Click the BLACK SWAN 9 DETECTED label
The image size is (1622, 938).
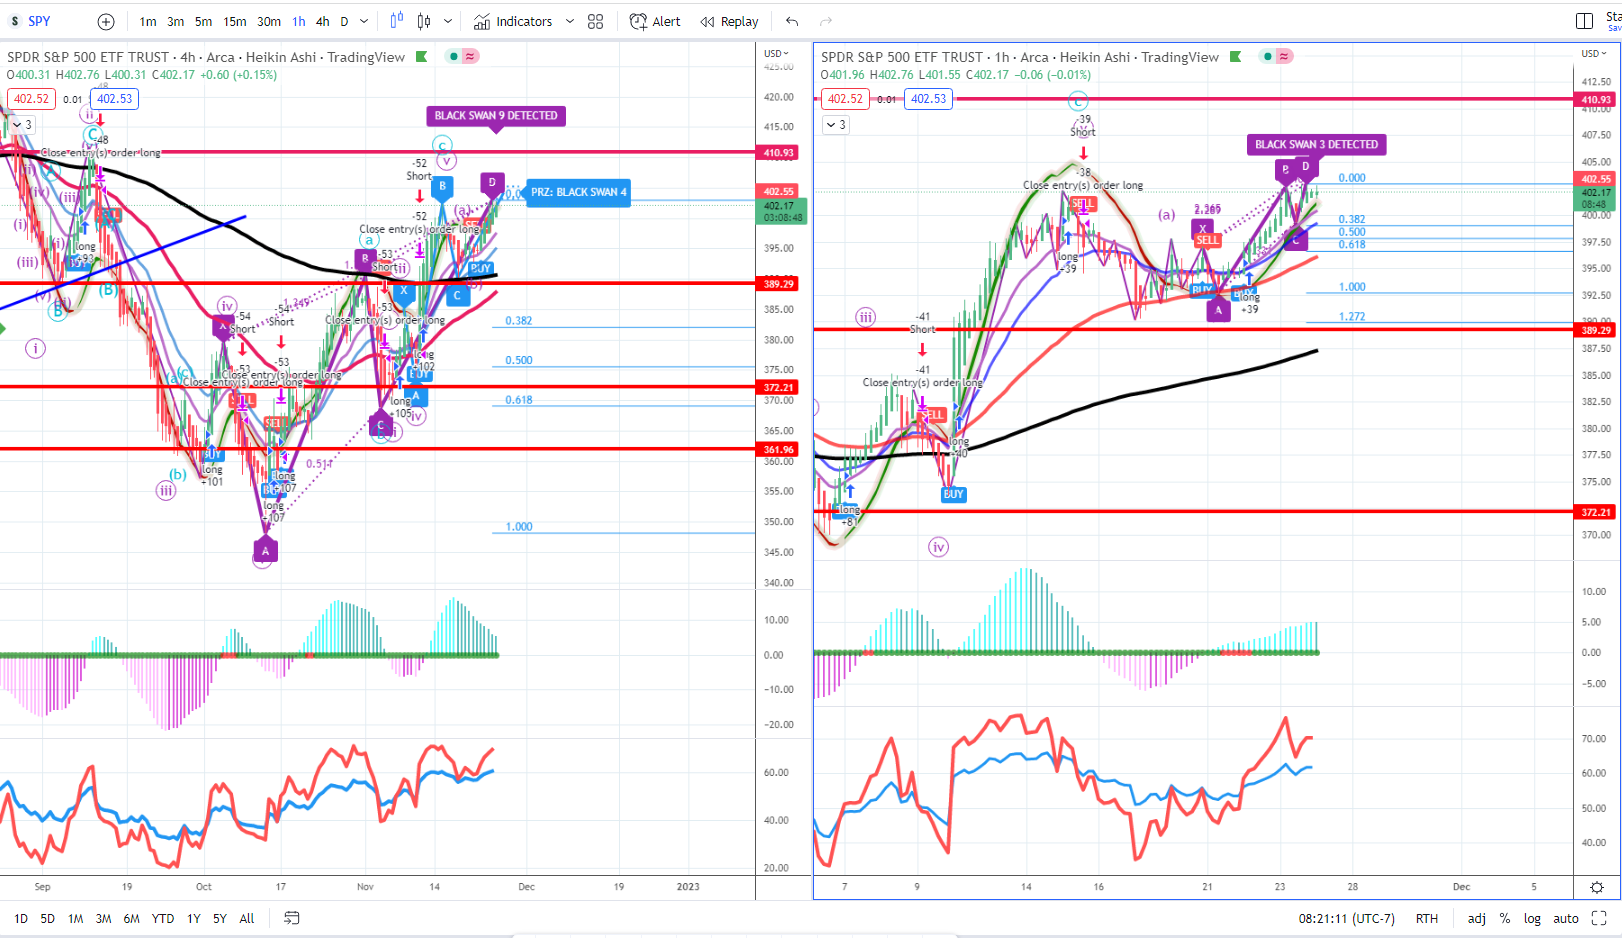pos(496,116)
